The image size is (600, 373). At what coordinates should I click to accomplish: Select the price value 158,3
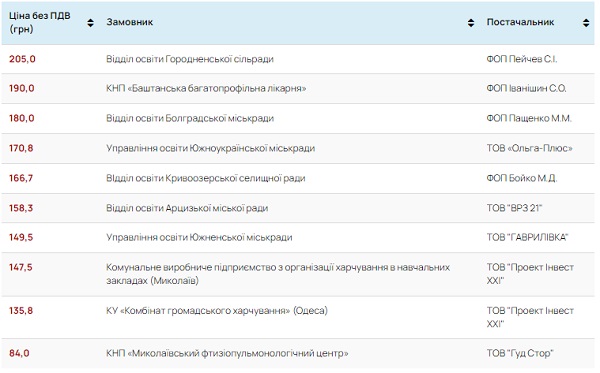click(21, 208)
